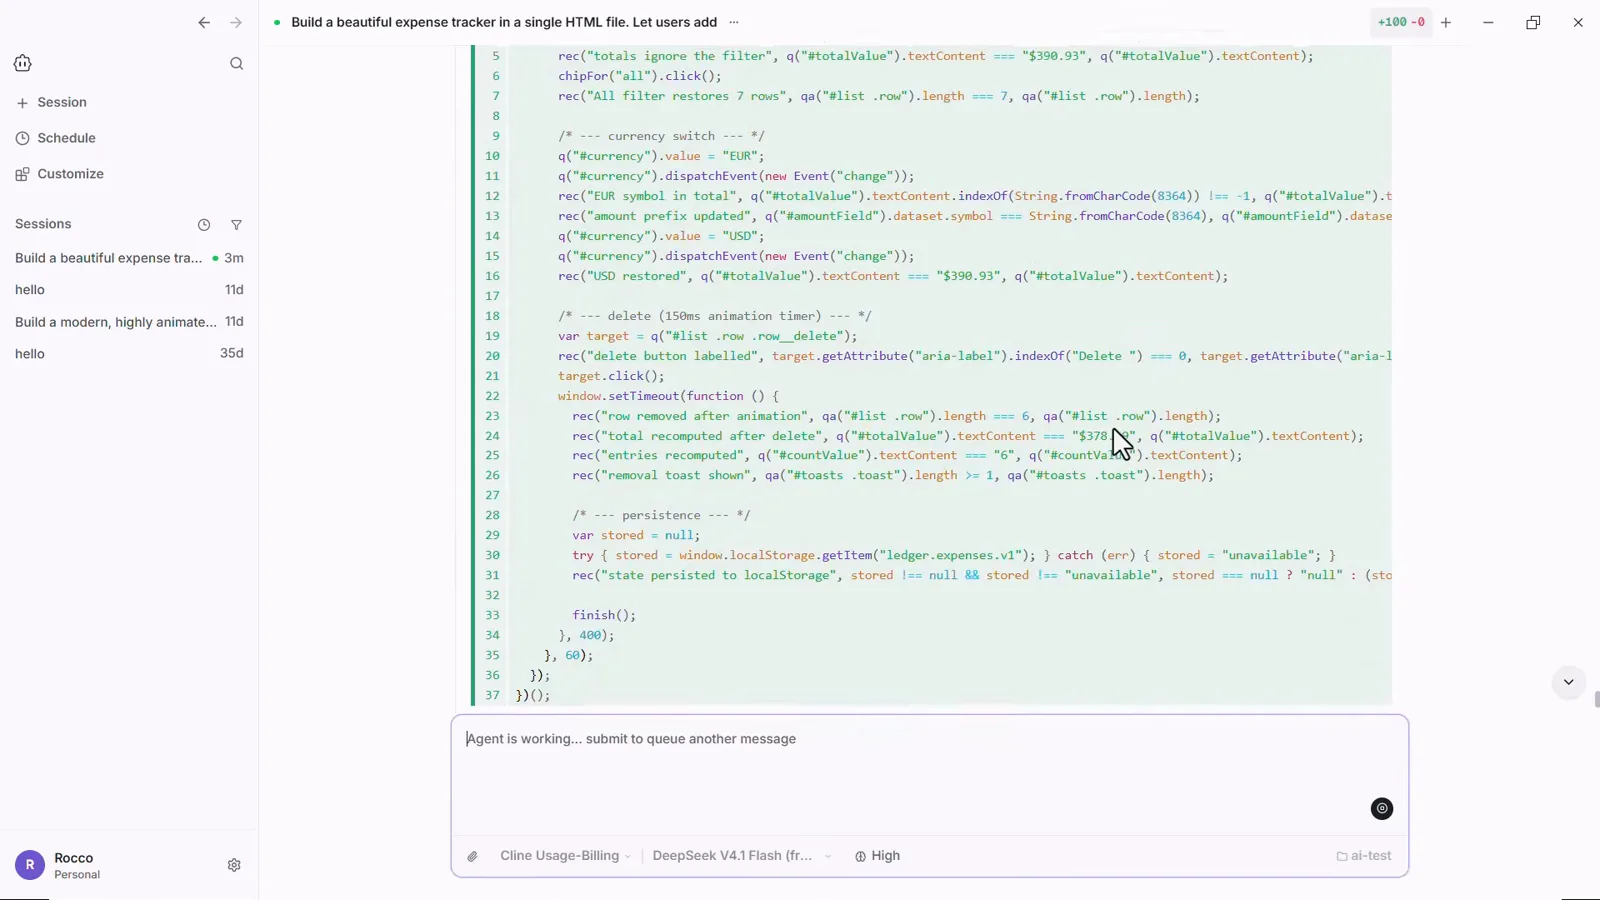Click the 'Sessions' heading

click(43, 224)
